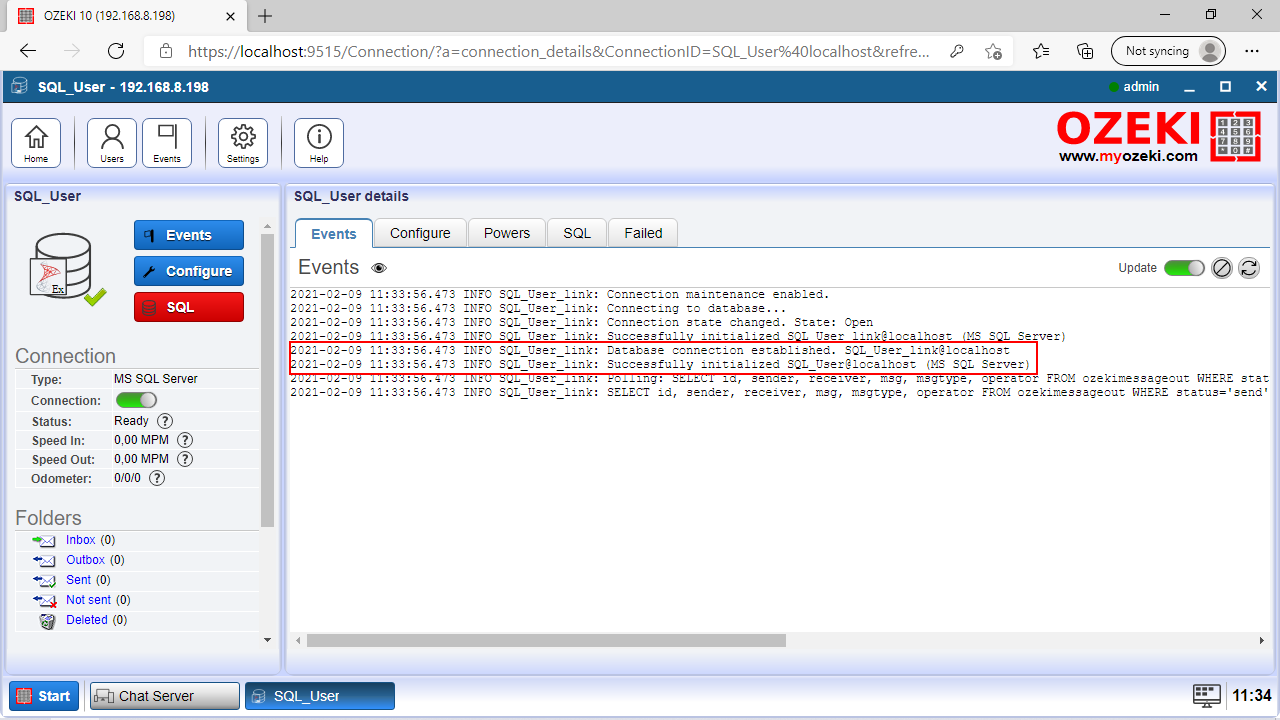Open the Inbox folder link
Viewport: 1280px width, 720px height.
pos(80,540)
